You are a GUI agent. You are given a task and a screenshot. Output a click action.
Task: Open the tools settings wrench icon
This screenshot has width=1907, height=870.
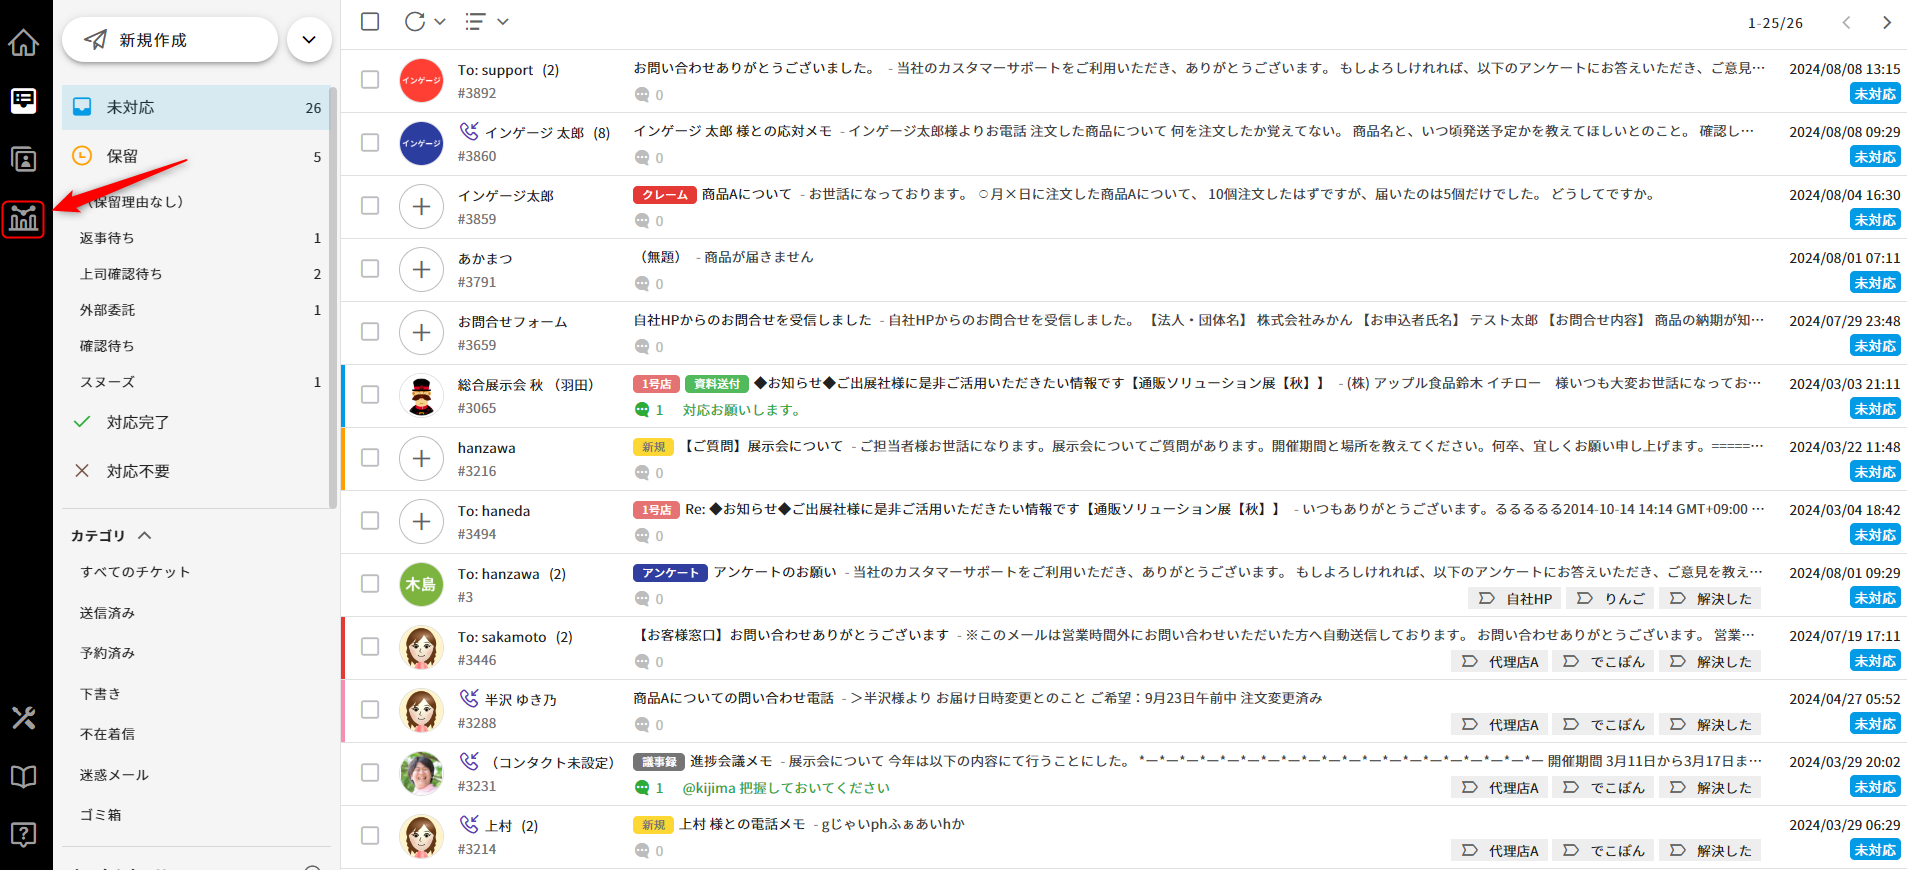pos(24,717)
